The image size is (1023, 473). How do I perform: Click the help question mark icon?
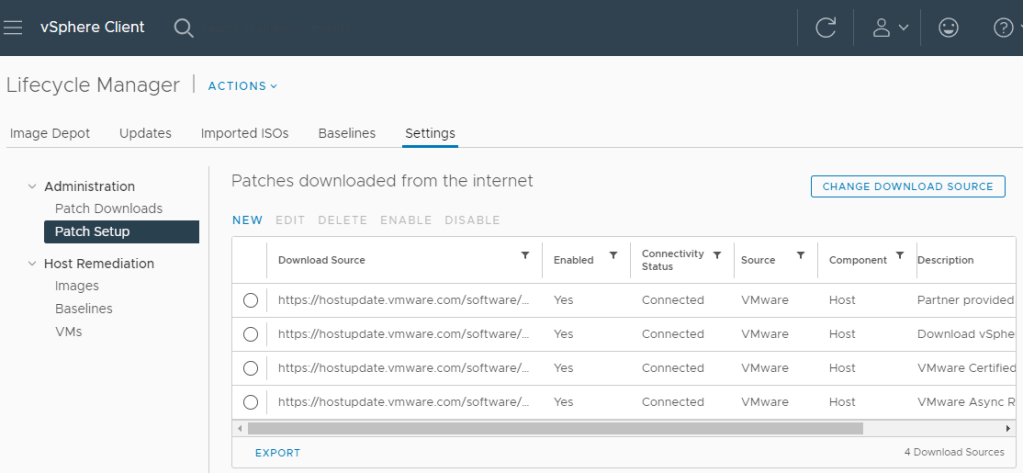[x=1003, y=28]
